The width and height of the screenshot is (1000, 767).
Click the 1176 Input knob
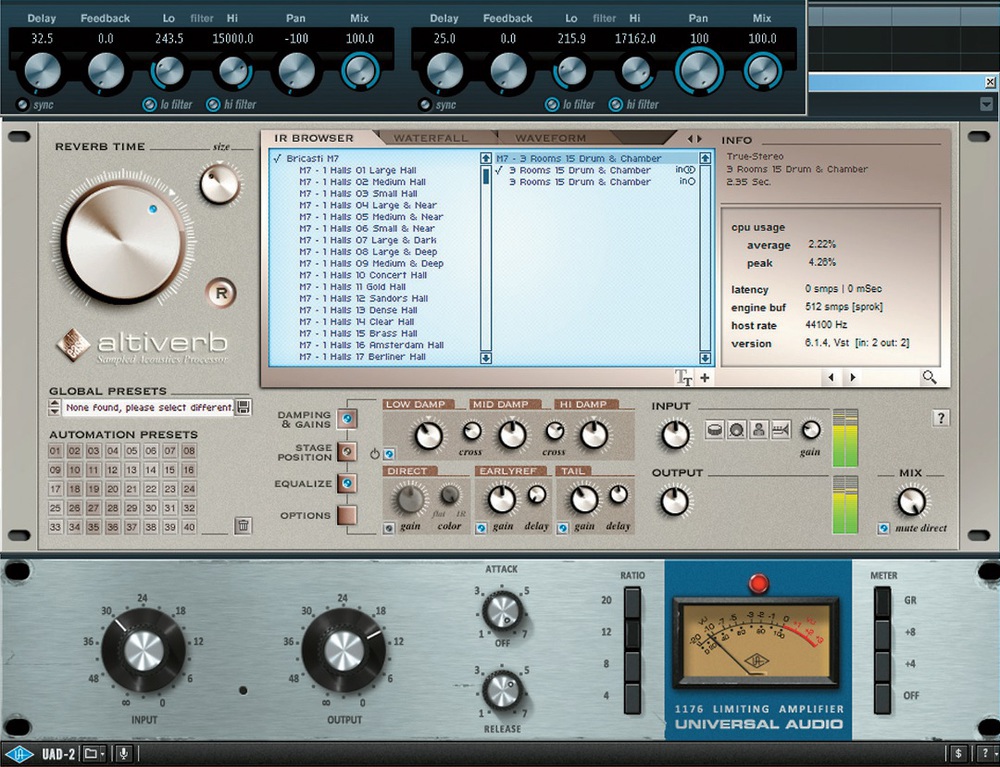coord(143,650)
